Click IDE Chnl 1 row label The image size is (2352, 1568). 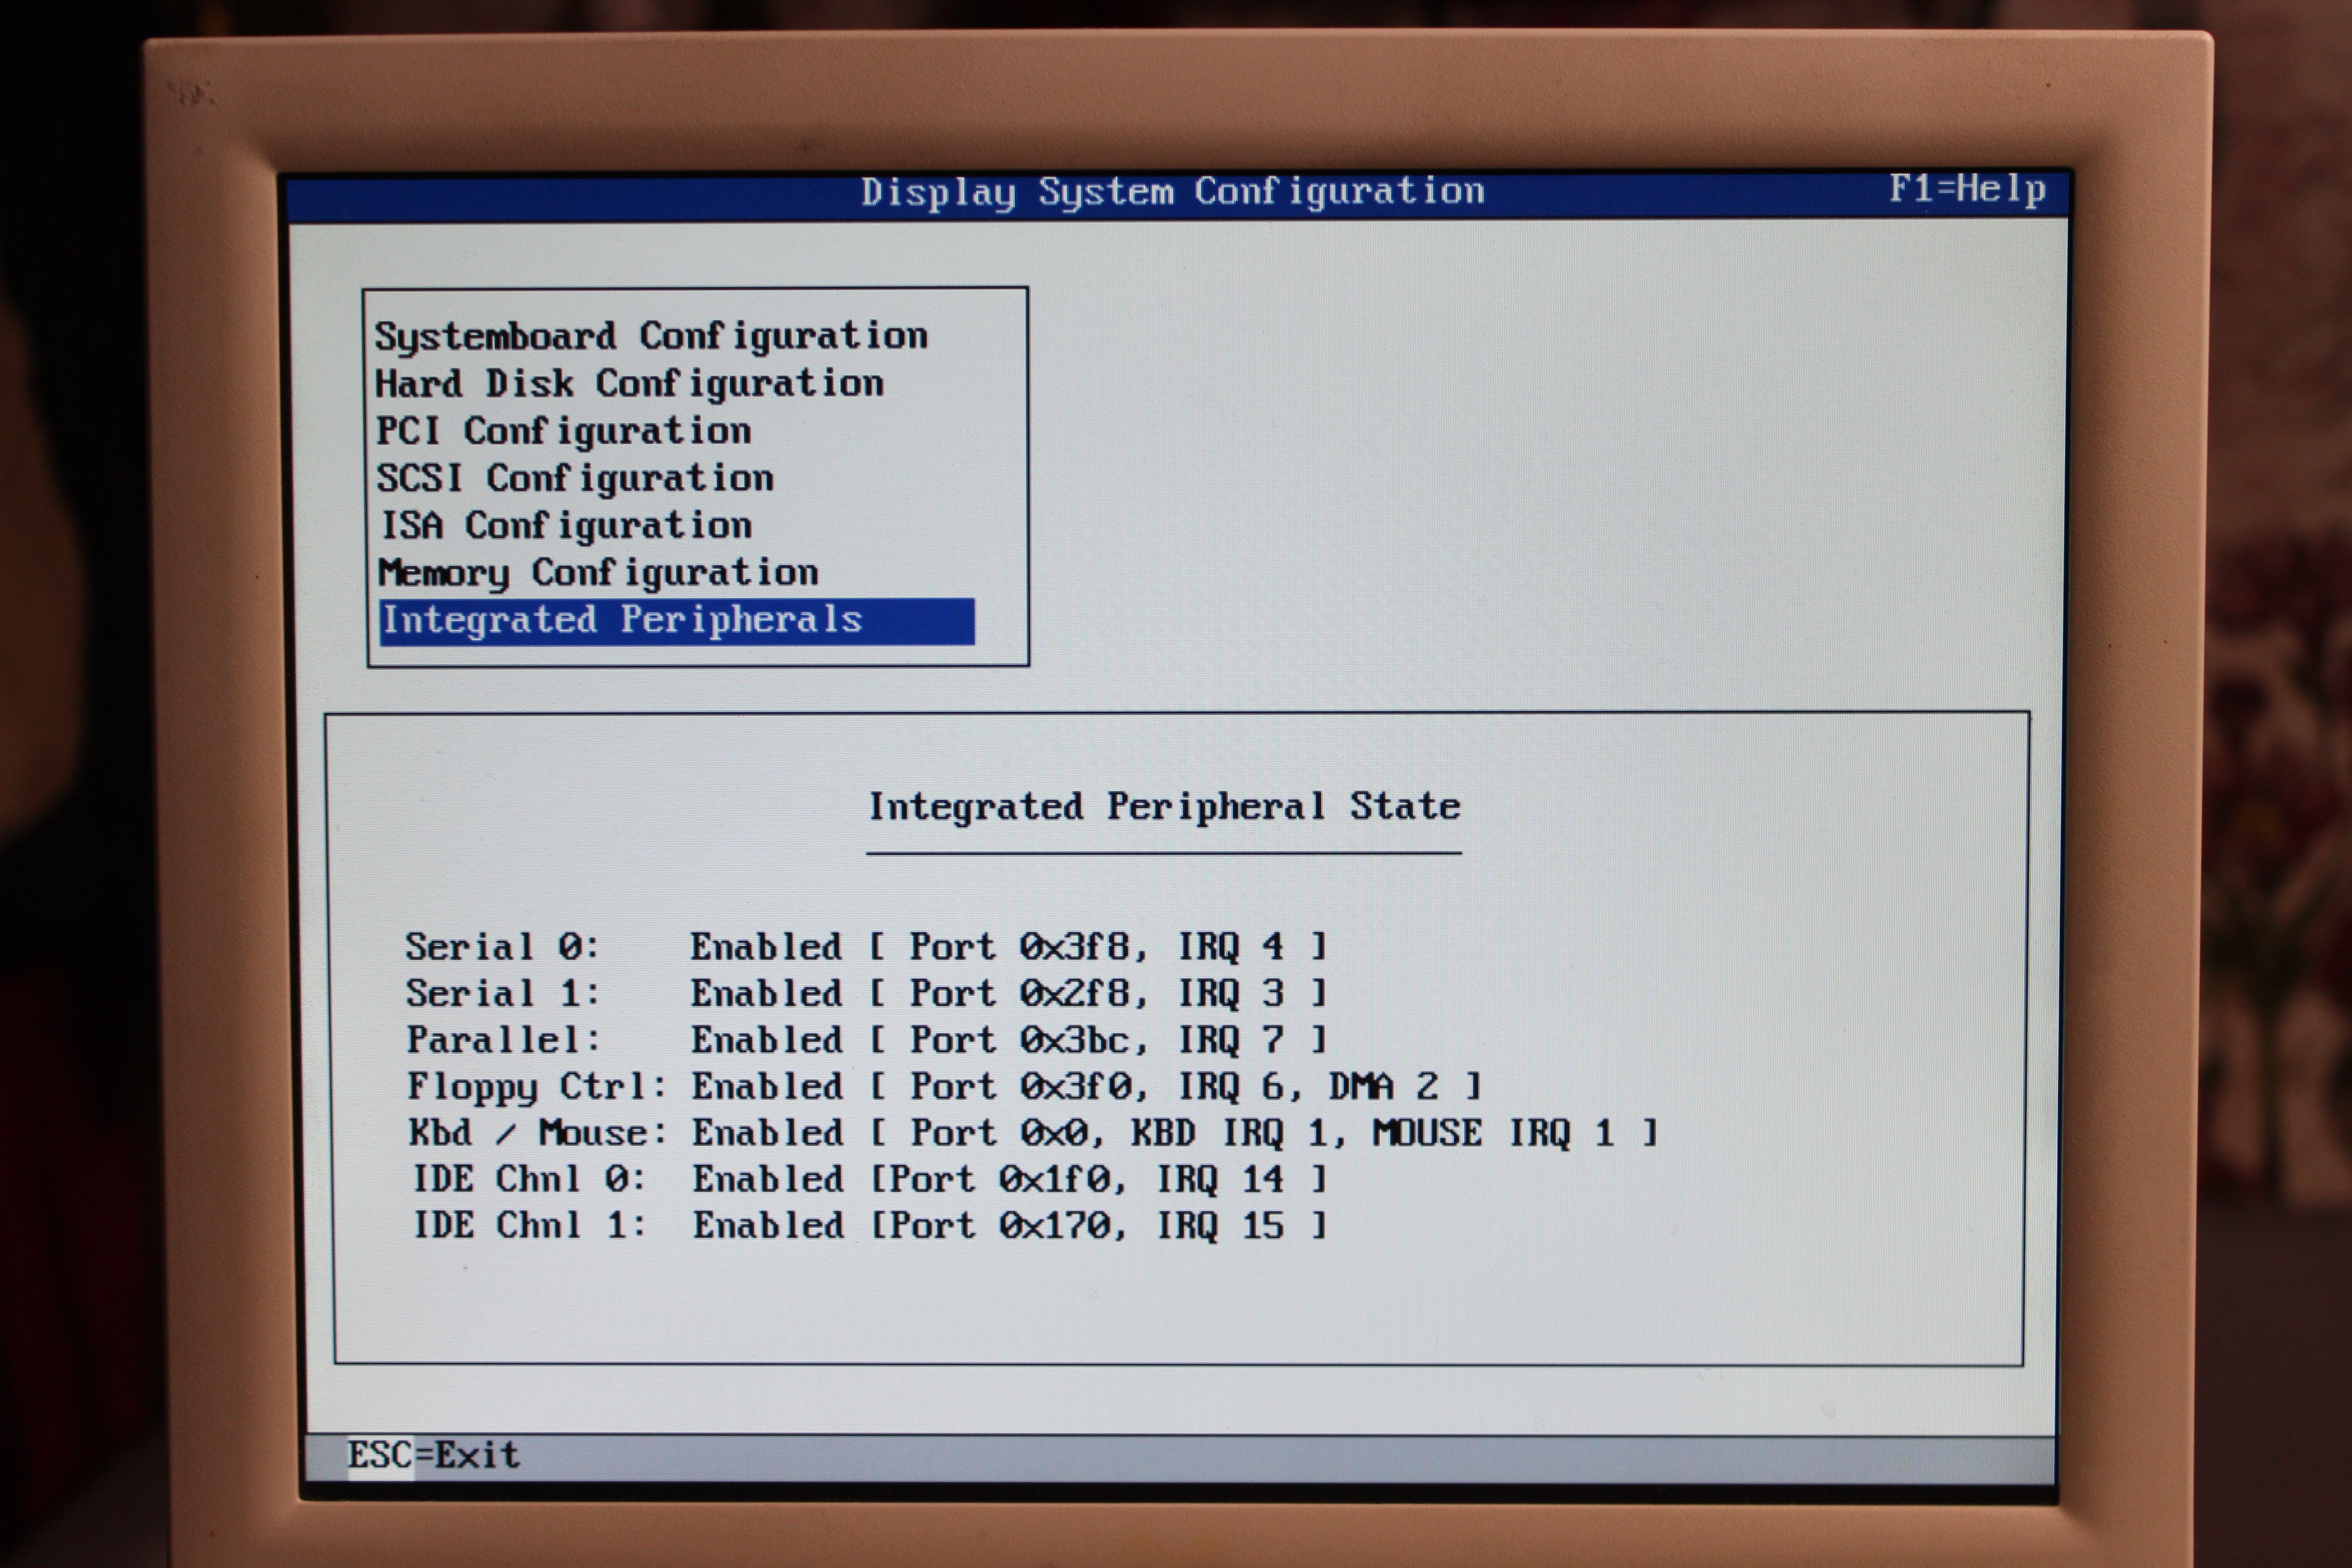529,1226
